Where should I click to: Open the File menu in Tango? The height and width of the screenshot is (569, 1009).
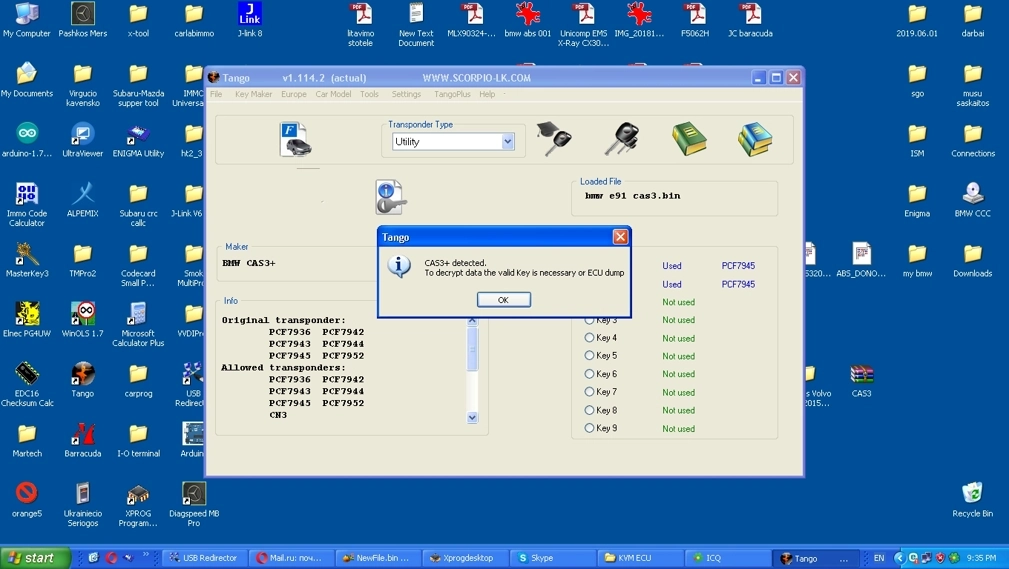216,94
